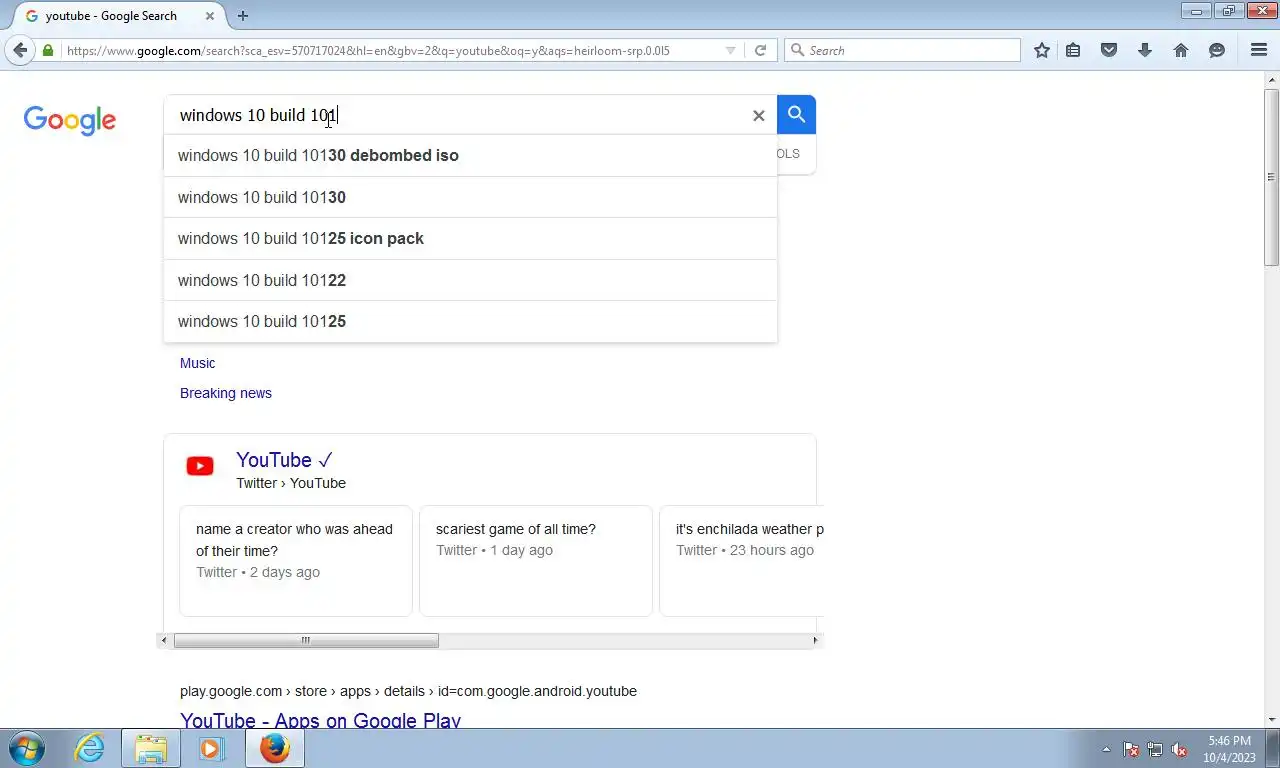Click the red YouTube play logo icon
The height and width of the screenshot is (768, 1280).
200,466
